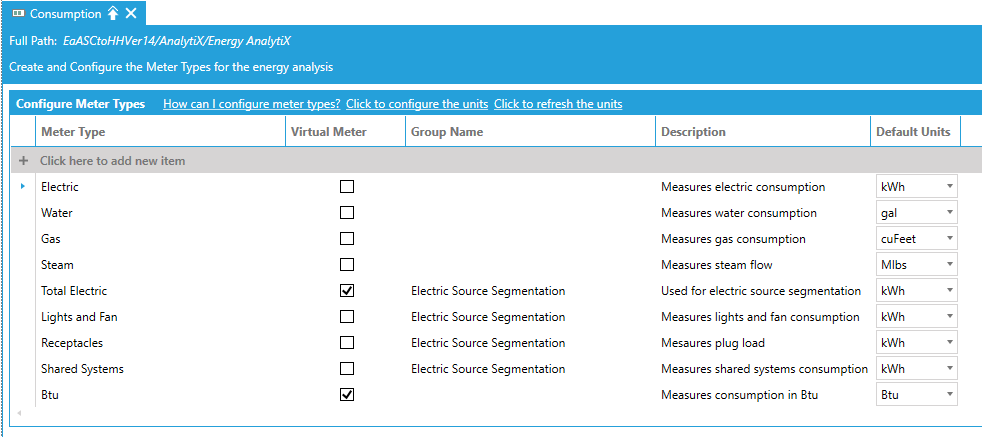The width and height of the screenshot is (982, 437).
Task: Sort by the Meter Type column header
Action: coord(73,132)
